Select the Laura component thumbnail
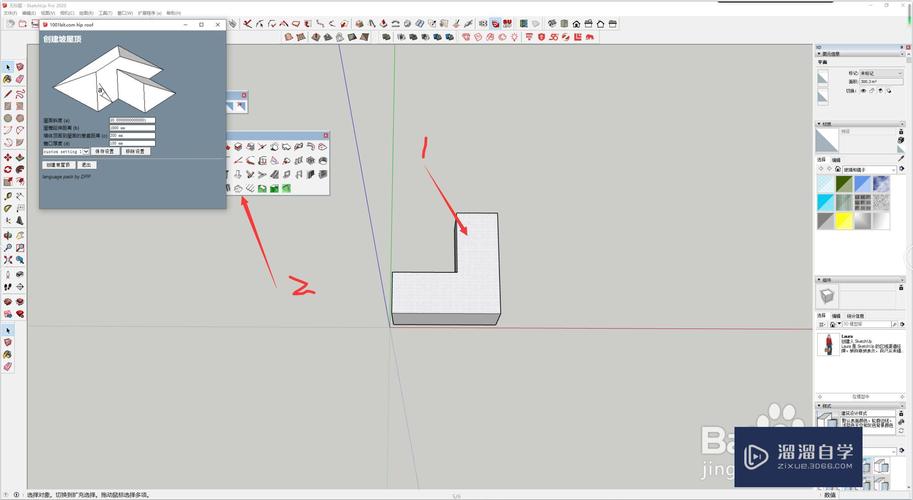 (x=829, y=345)
